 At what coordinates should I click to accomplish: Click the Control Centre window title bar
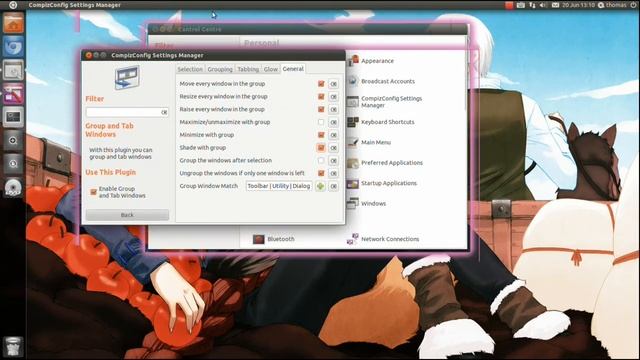click(307, 29)
